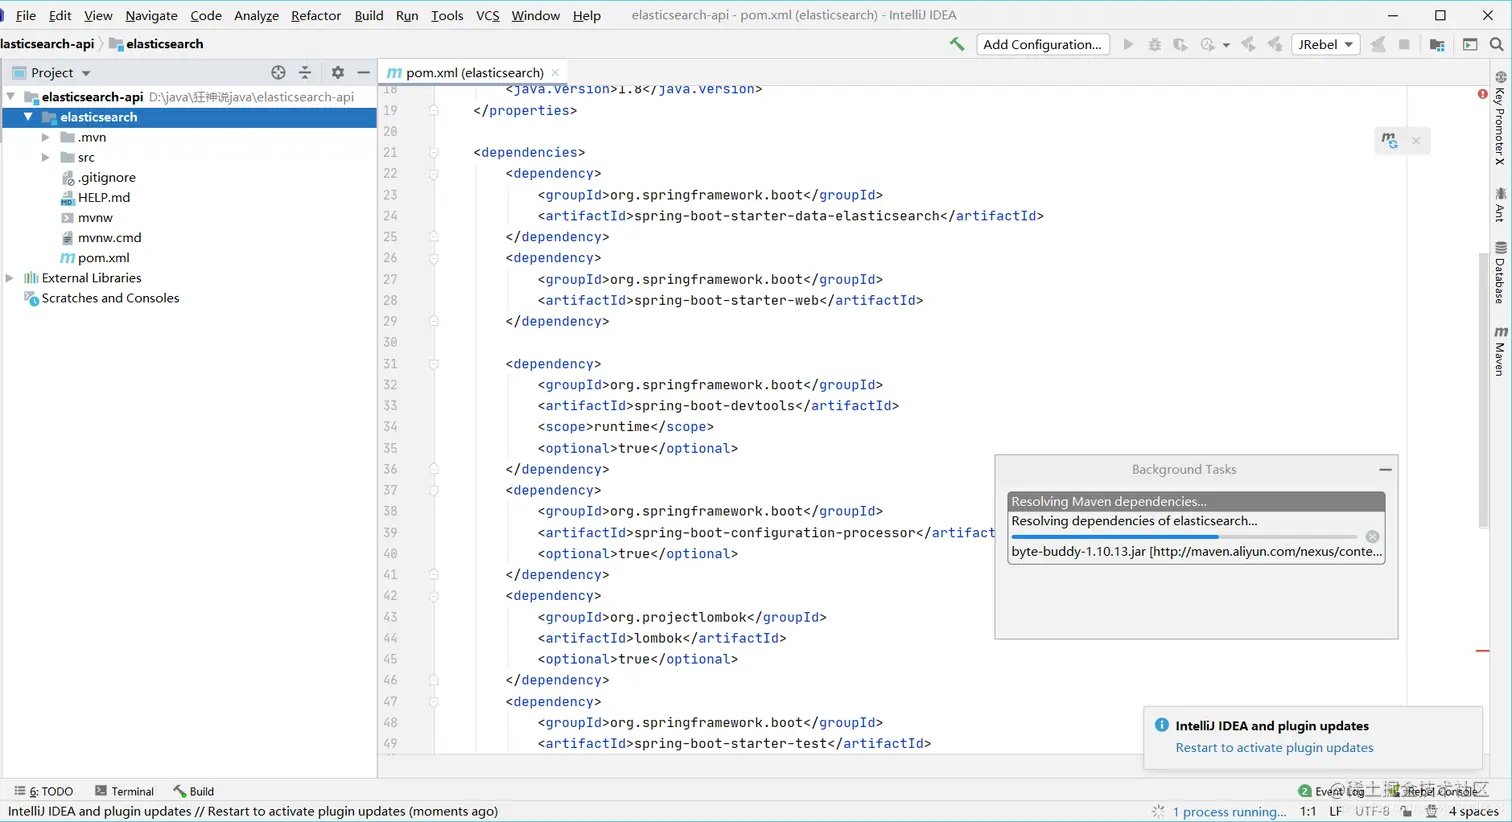Open the Profile run options dropdown arrow
The image size is (1512, 822).
coord(1226,45)
